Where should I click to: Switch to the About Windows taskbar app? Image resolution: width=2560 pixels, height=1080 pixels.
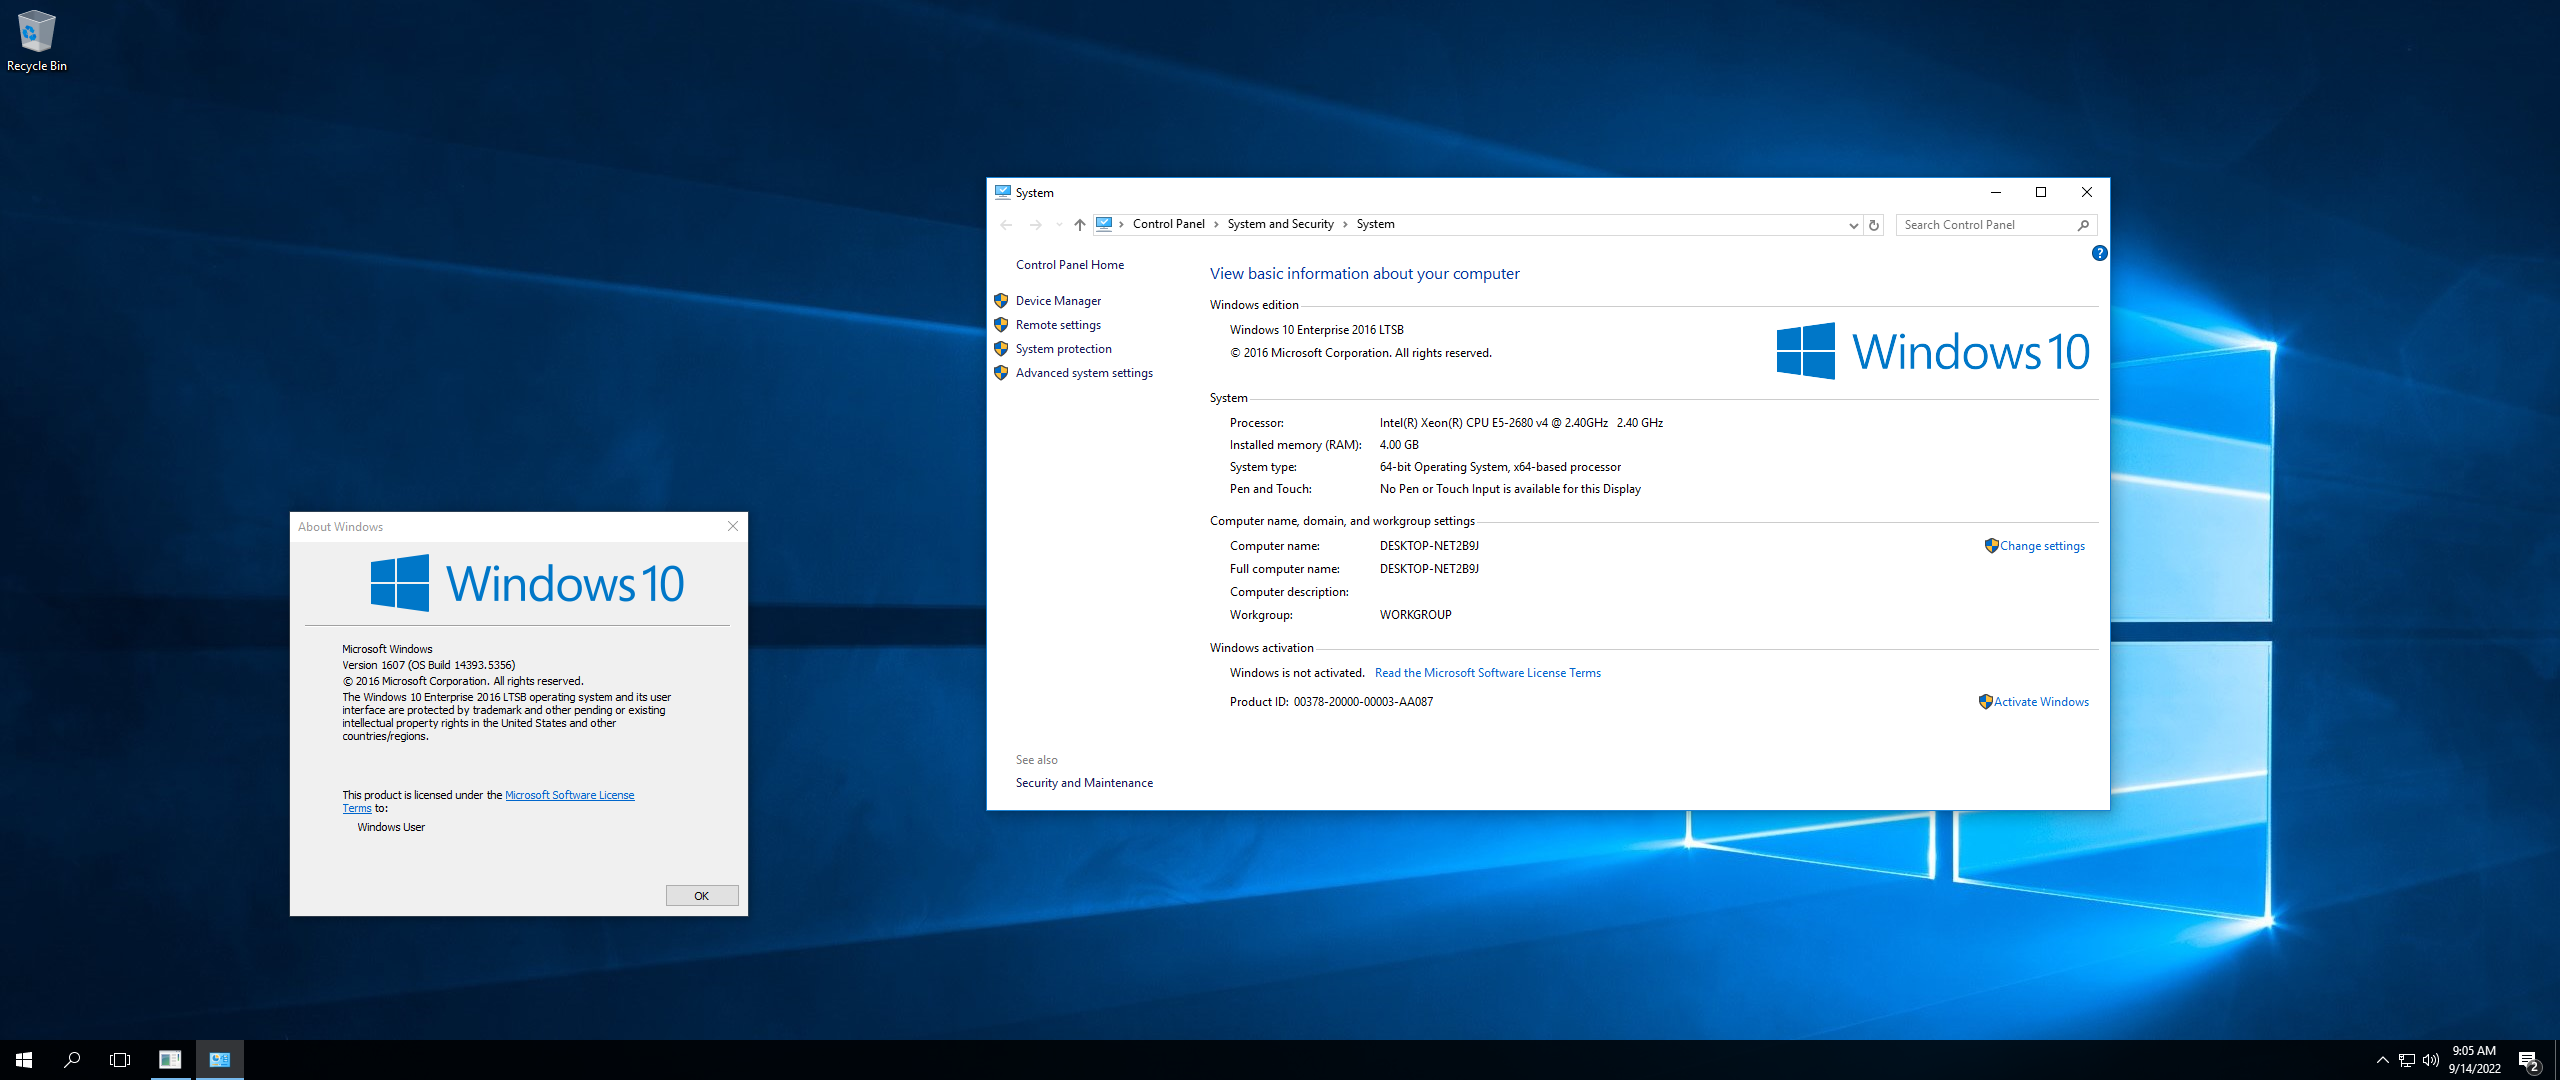click(170, 1060)
